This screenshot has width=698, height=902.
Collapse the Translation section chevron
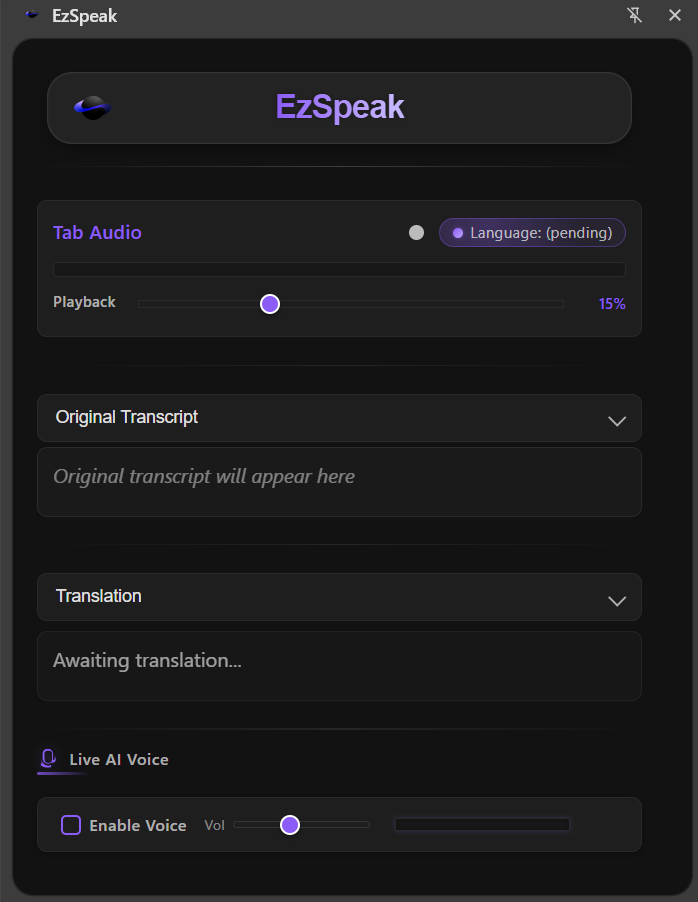[617, 600]
